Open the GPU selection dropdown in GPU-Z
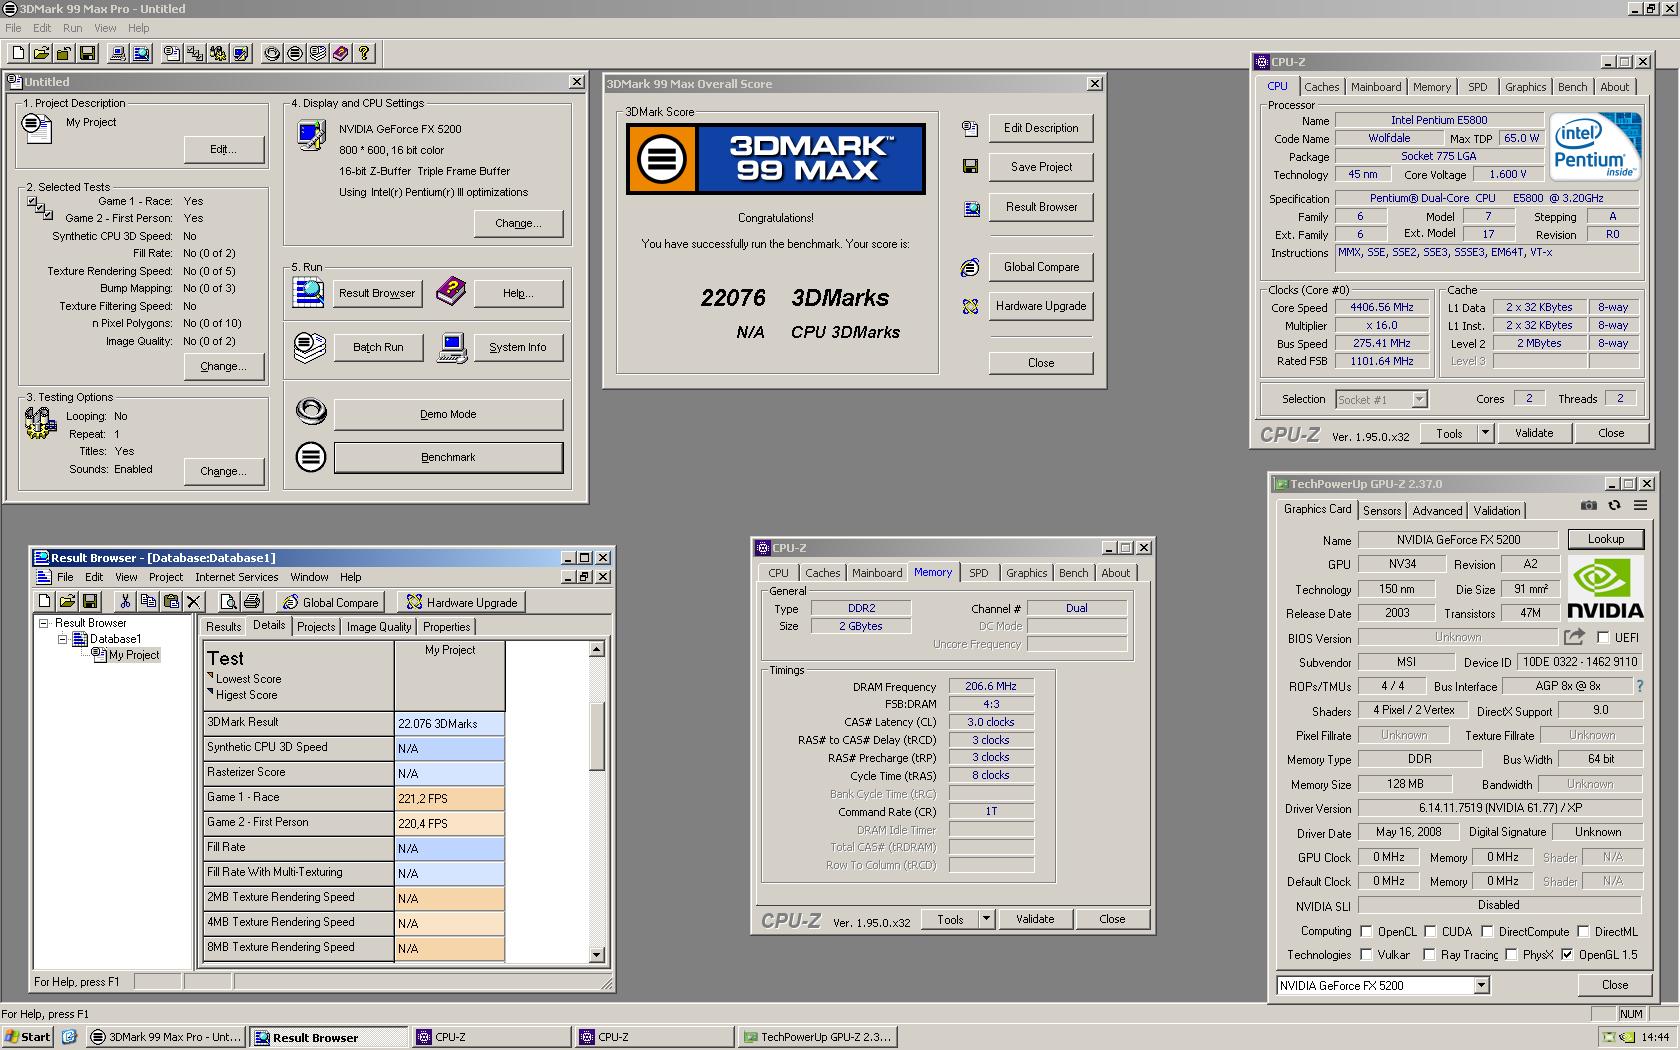 pos(1481,986)
